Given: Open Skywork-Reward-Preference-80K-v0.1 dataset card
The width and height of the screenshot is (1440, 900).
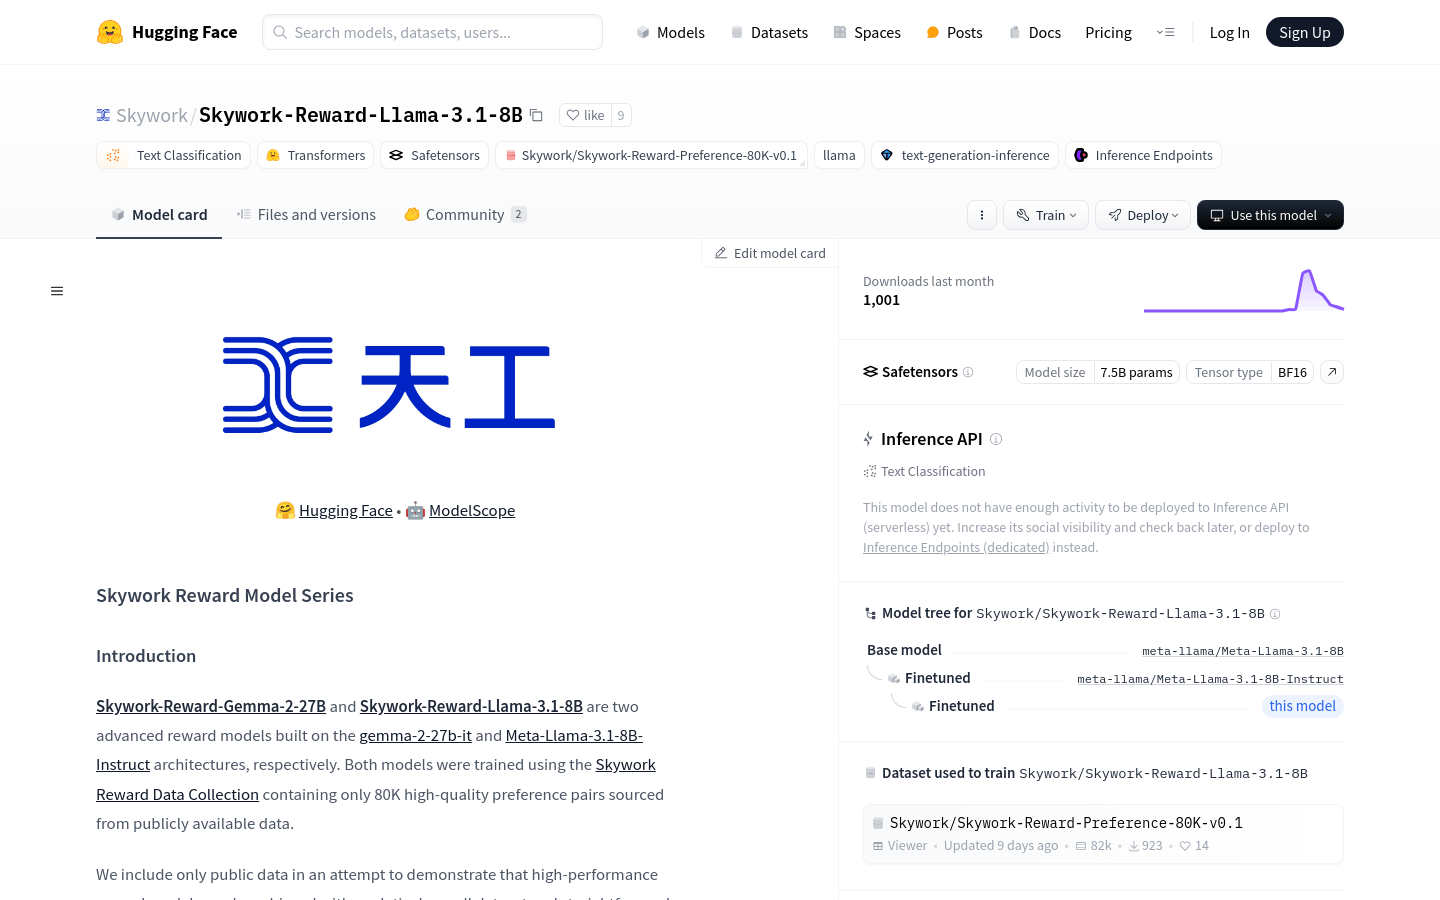Looking at the screenshot, I should (x=1103, y=834).
